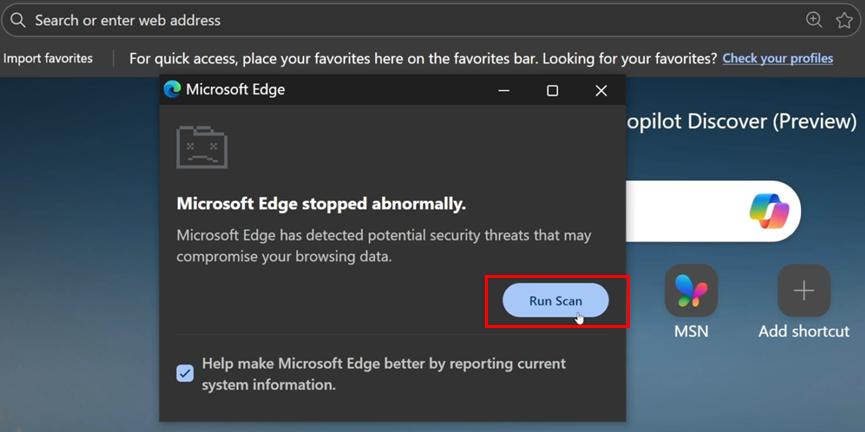Click the zoom magnifier plus icon
The height and width of the screenshot is (432, 865).
point(814,20)
